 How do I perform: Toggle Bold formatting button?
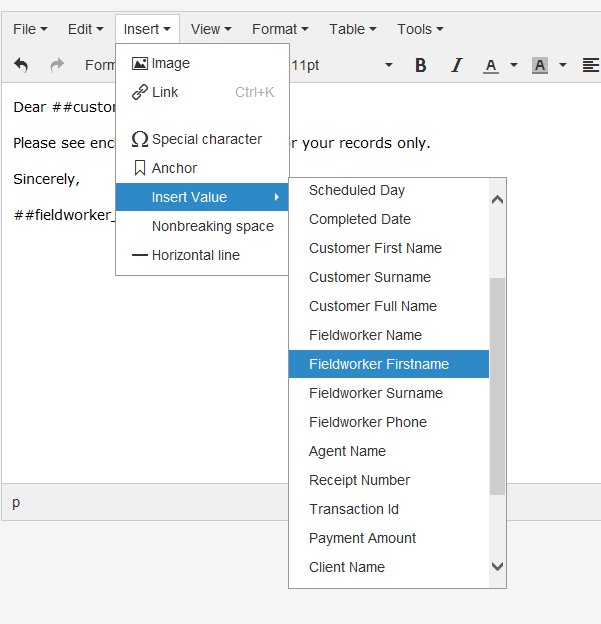pyautogui.click(x=421, y=65)
